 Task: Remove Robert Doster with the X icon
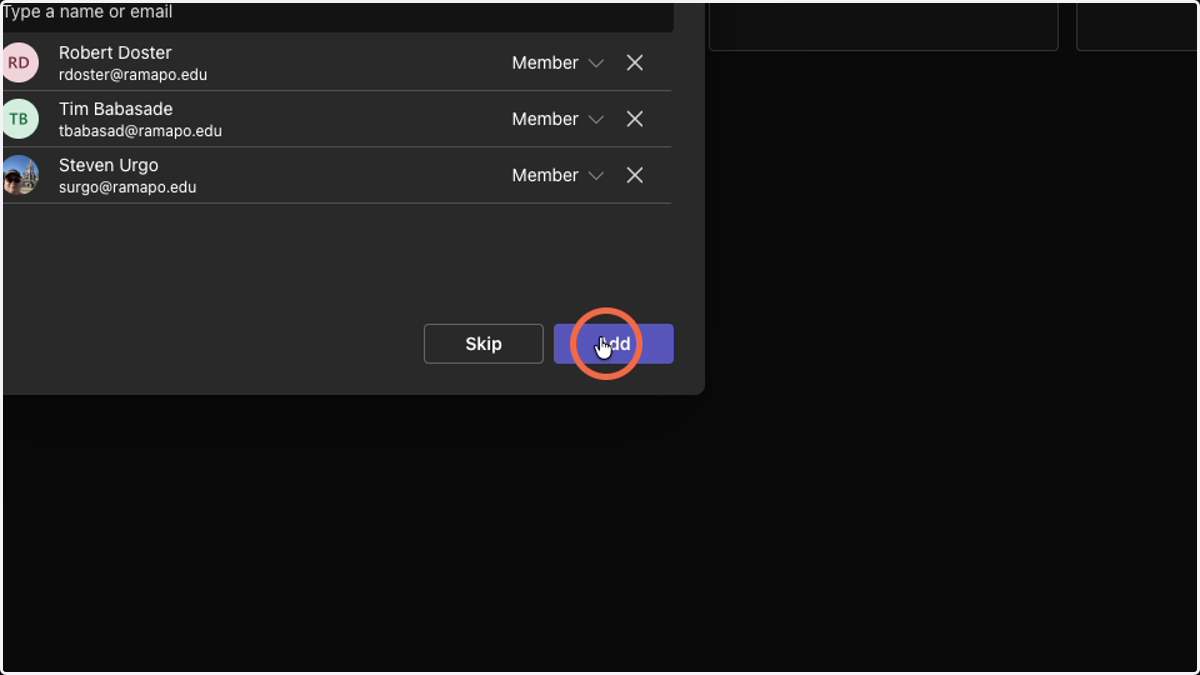coord(634,63)
